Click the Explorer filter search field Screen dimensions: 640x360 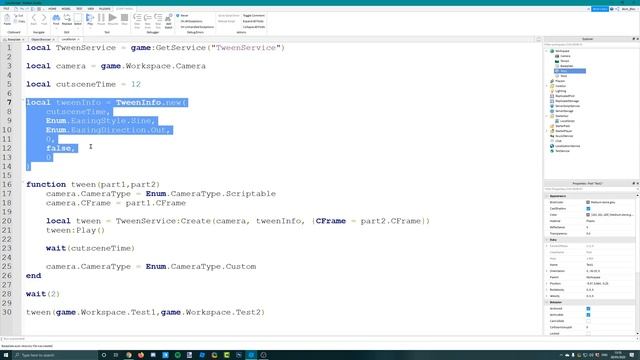click(x=591, y=44)
